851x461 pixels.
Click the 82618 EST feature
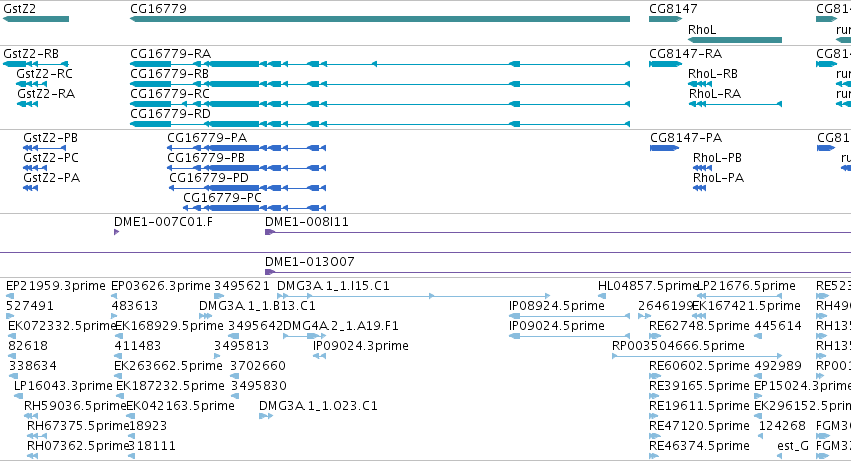pyautogui.click(x=12, y=356)
